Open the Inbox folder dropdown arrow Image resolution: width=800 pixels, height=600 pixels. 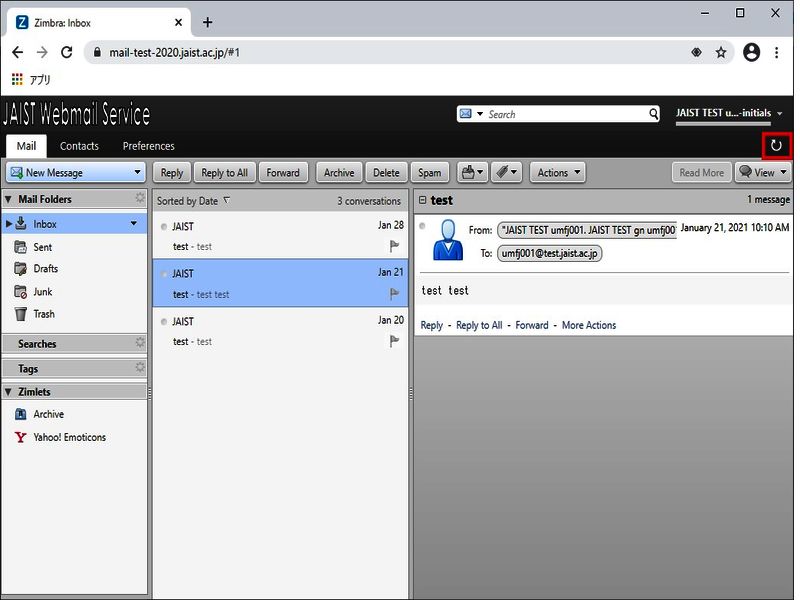coord(134,223)
